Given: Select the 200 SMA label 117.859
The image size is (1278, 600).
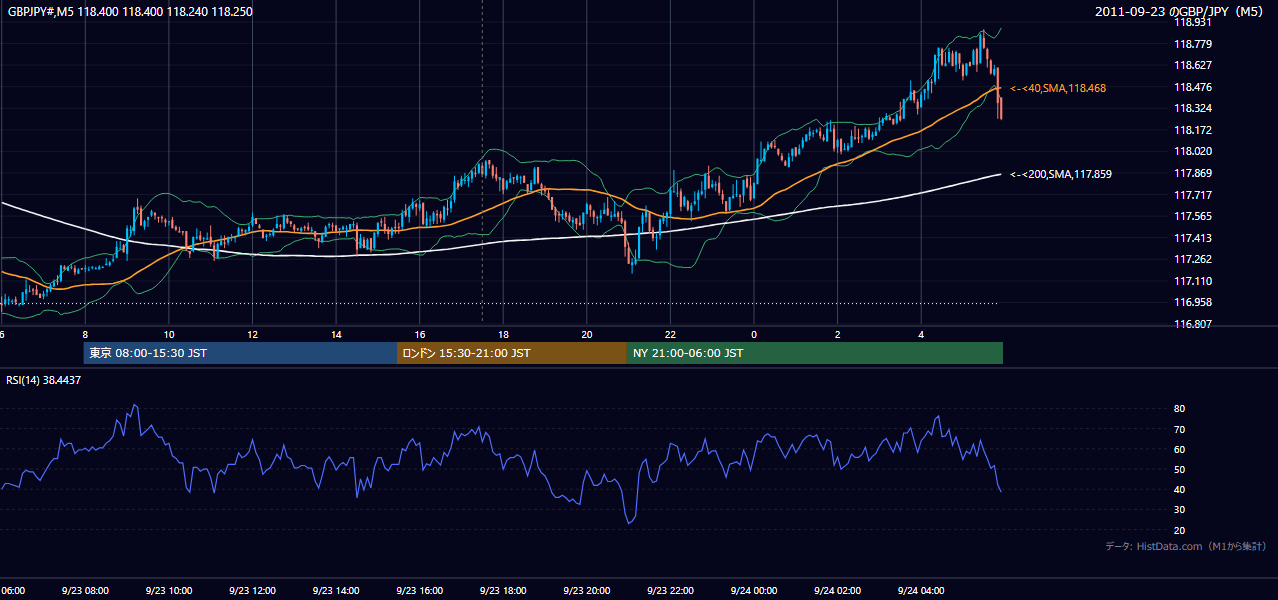Looking at the screenshot, I should 1061,174.
